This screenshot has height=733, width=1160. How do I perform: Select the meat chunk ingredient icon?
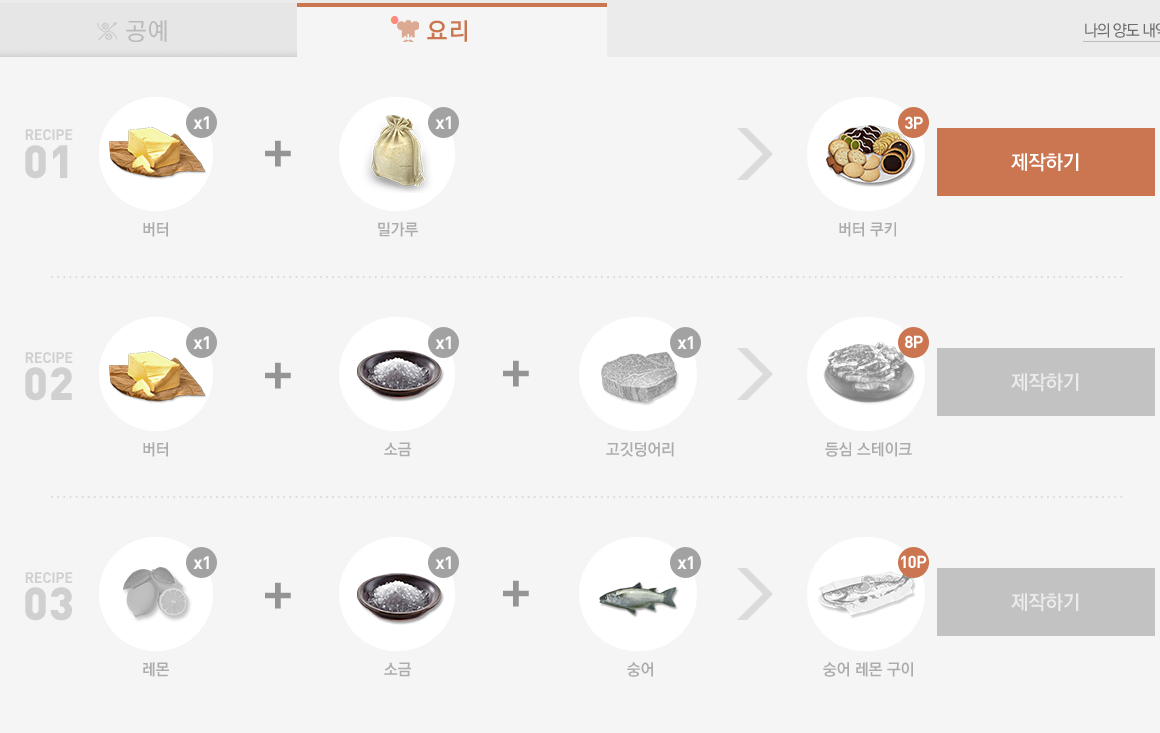(x=638, y=375)
